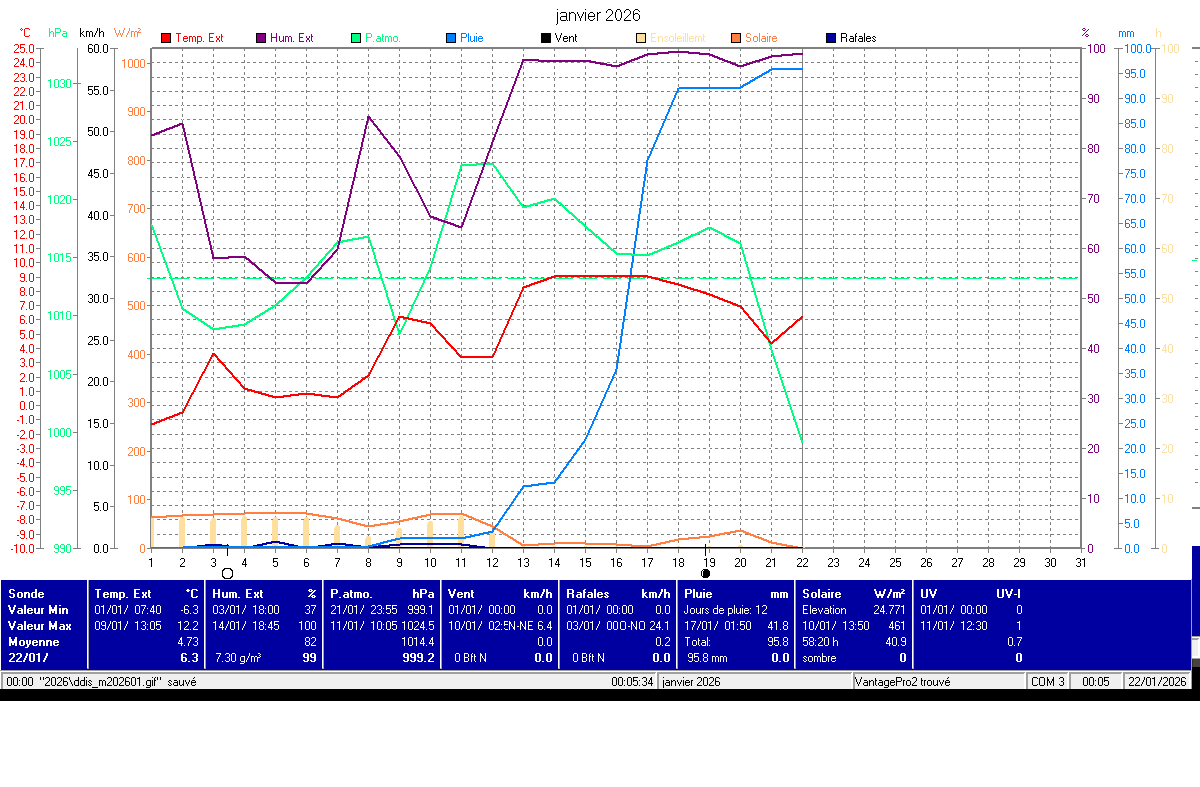Click the janvier 2026 chart title
1200x787 pixels.
(x=598, y=15)
